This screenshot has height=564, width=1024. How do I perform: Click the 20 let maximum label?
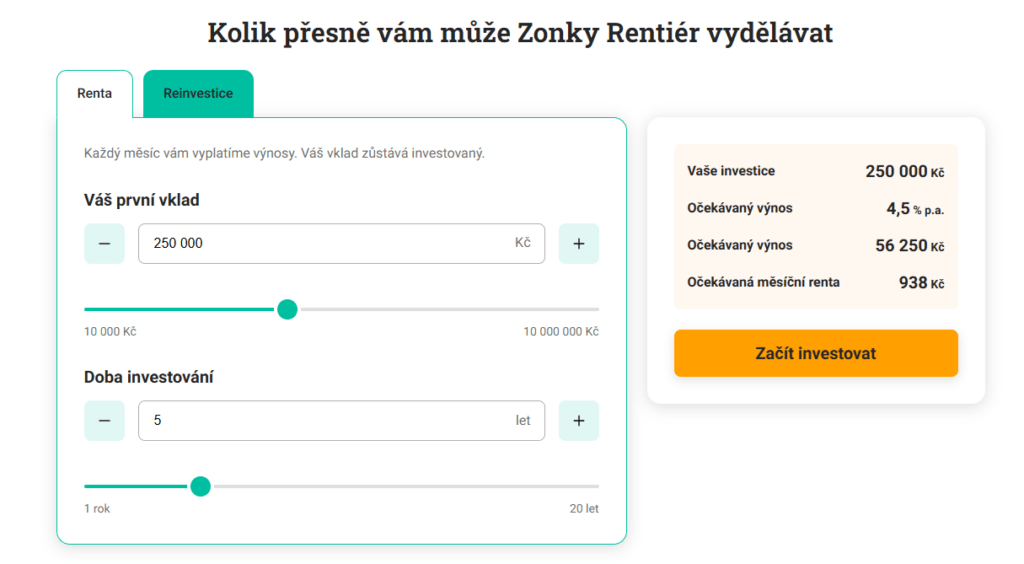click(x=584, y=509)
